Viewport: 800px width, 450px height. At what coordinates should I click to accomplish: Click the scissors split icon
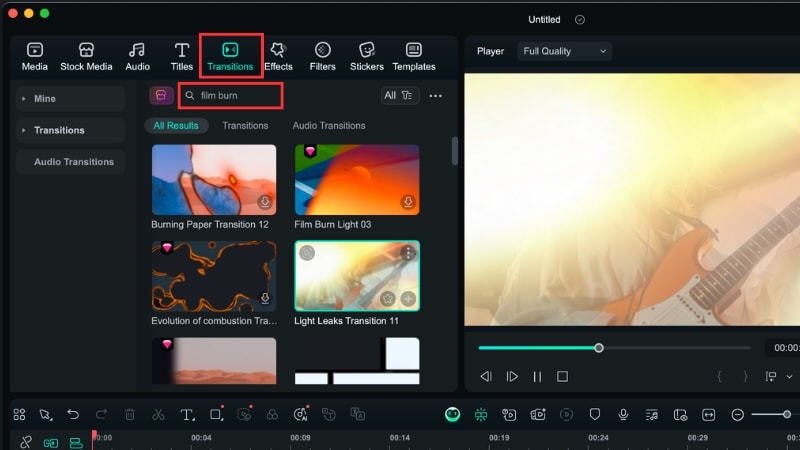pyautogui.click(x=158, y=414)
